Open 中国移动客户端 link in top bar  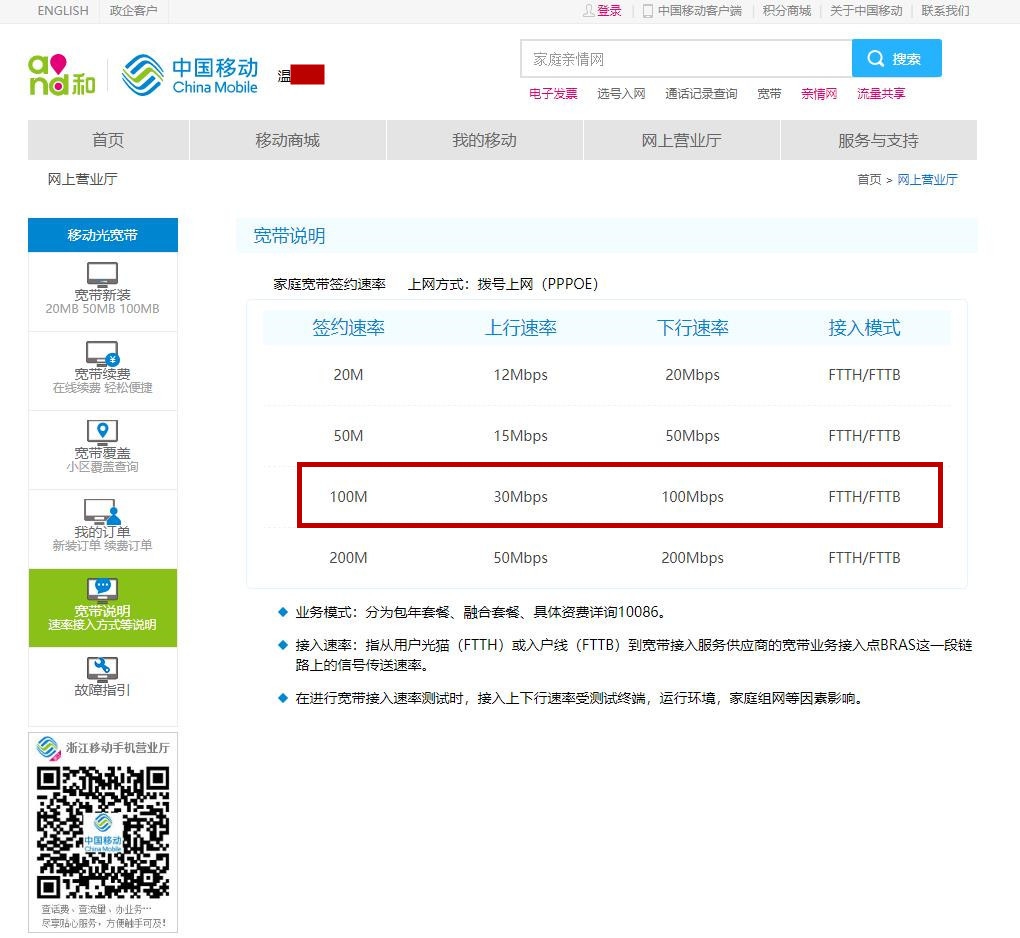pyautogui.click(x=699, y=11)
